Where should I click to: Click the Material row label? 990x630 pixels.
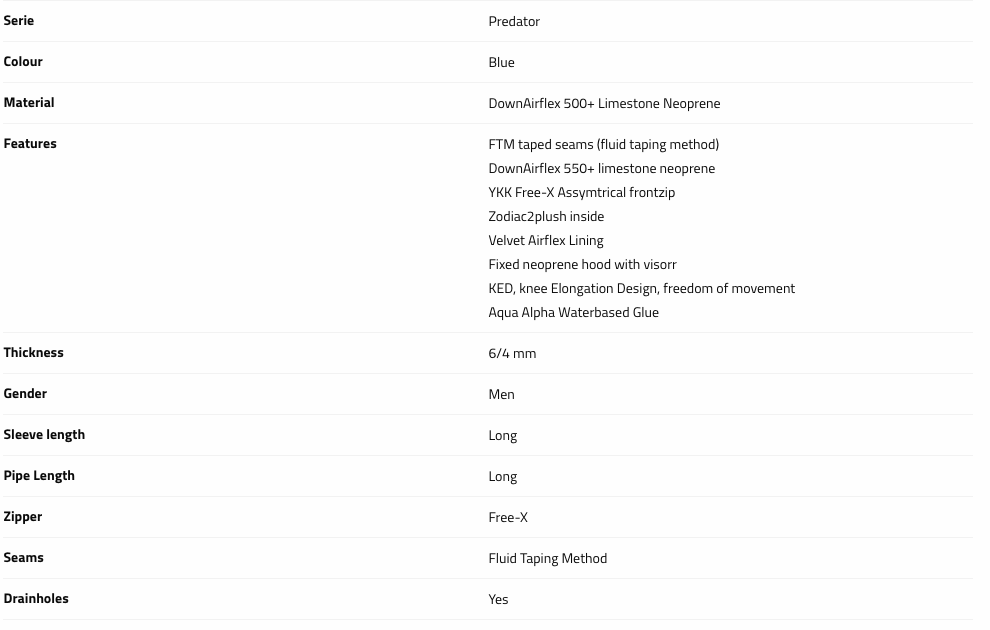29,102
